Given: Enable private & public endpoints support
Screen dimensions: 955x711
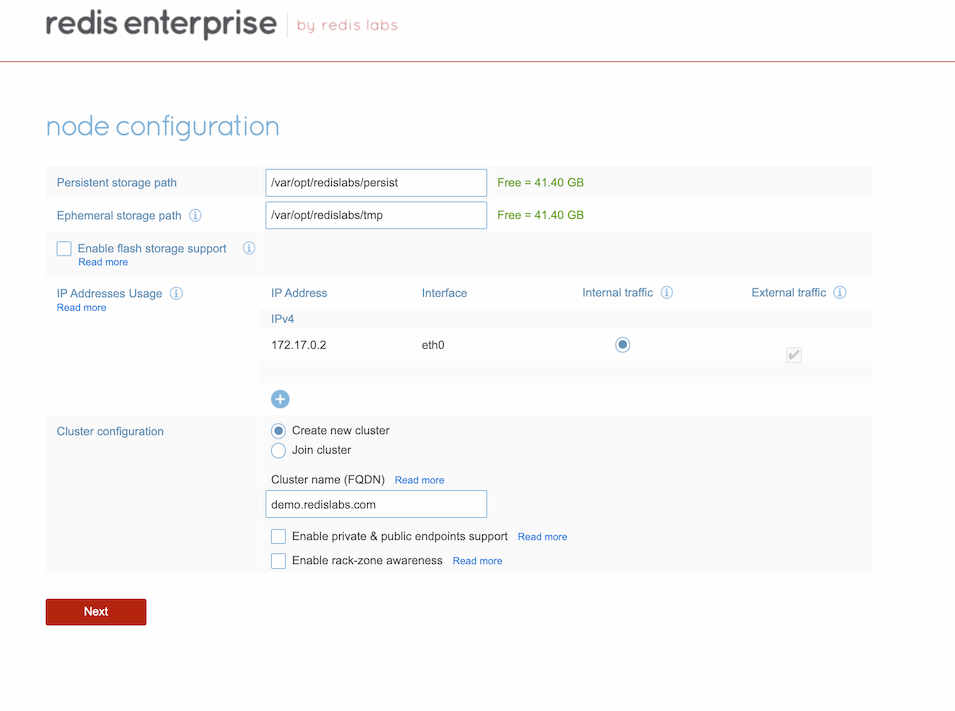Looking at the screenshot, I should 278,537.
